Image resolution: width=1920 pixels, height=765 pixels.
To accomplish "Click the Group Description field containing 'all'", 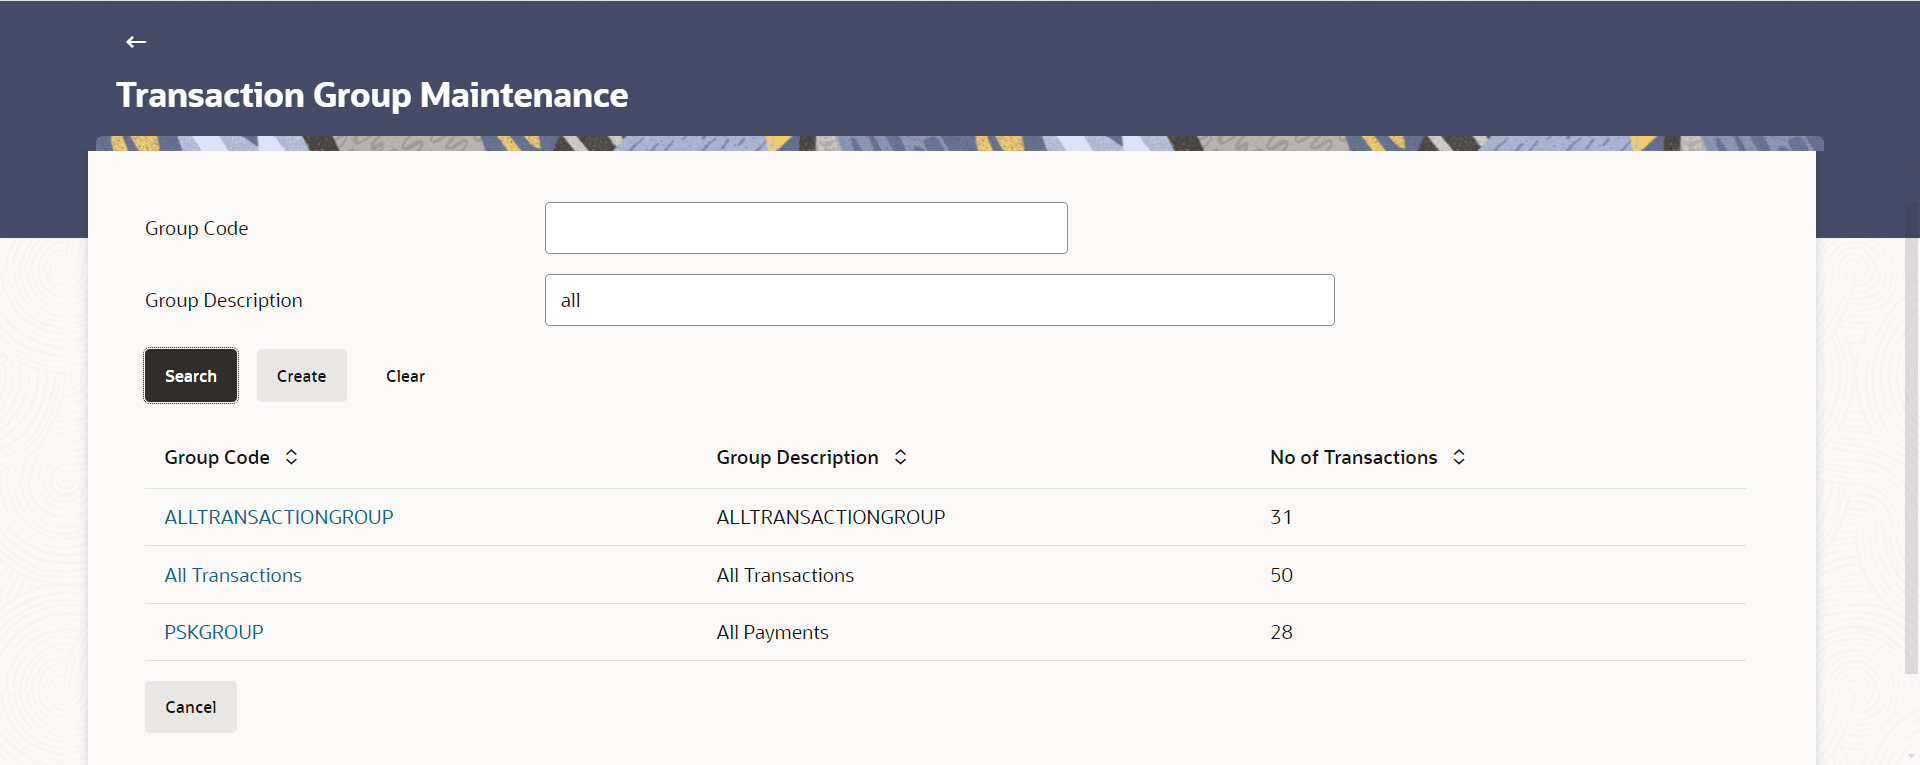I will [938, 300].
